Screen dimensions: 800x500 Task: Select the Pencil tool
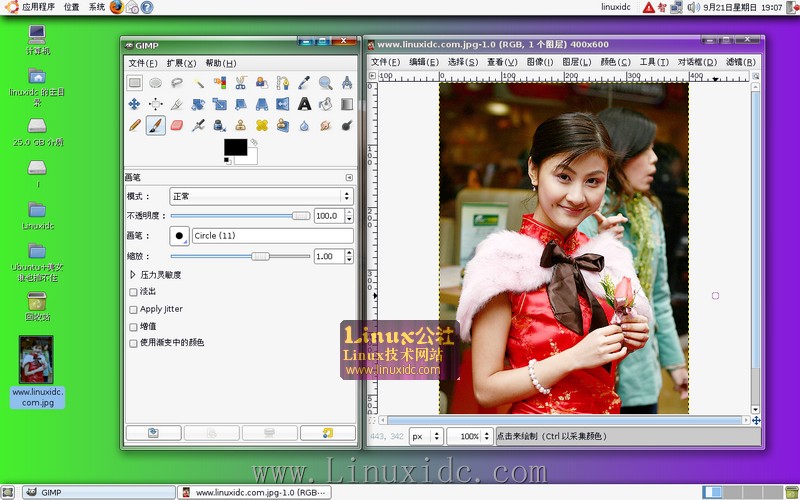tap(134, 125)
